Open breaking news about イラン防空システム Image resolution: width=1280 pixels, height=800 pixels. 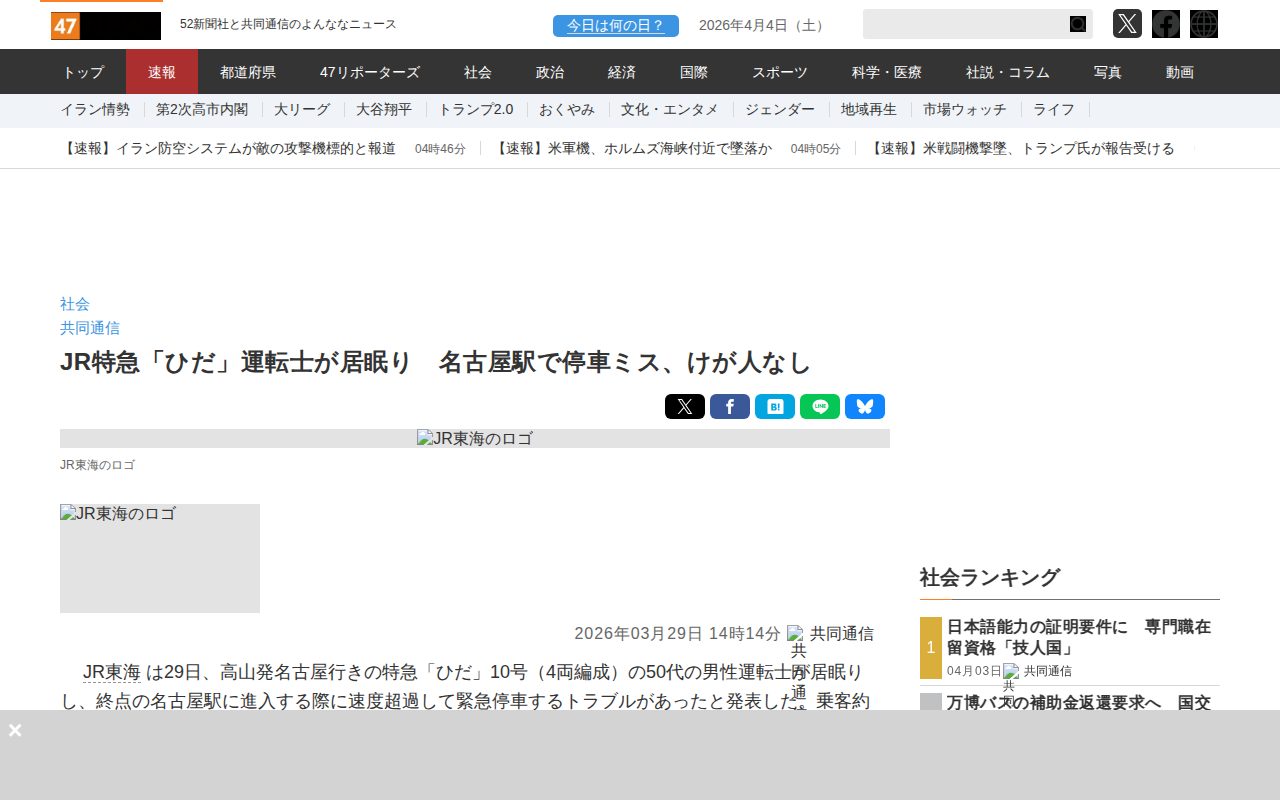point(228,149)
